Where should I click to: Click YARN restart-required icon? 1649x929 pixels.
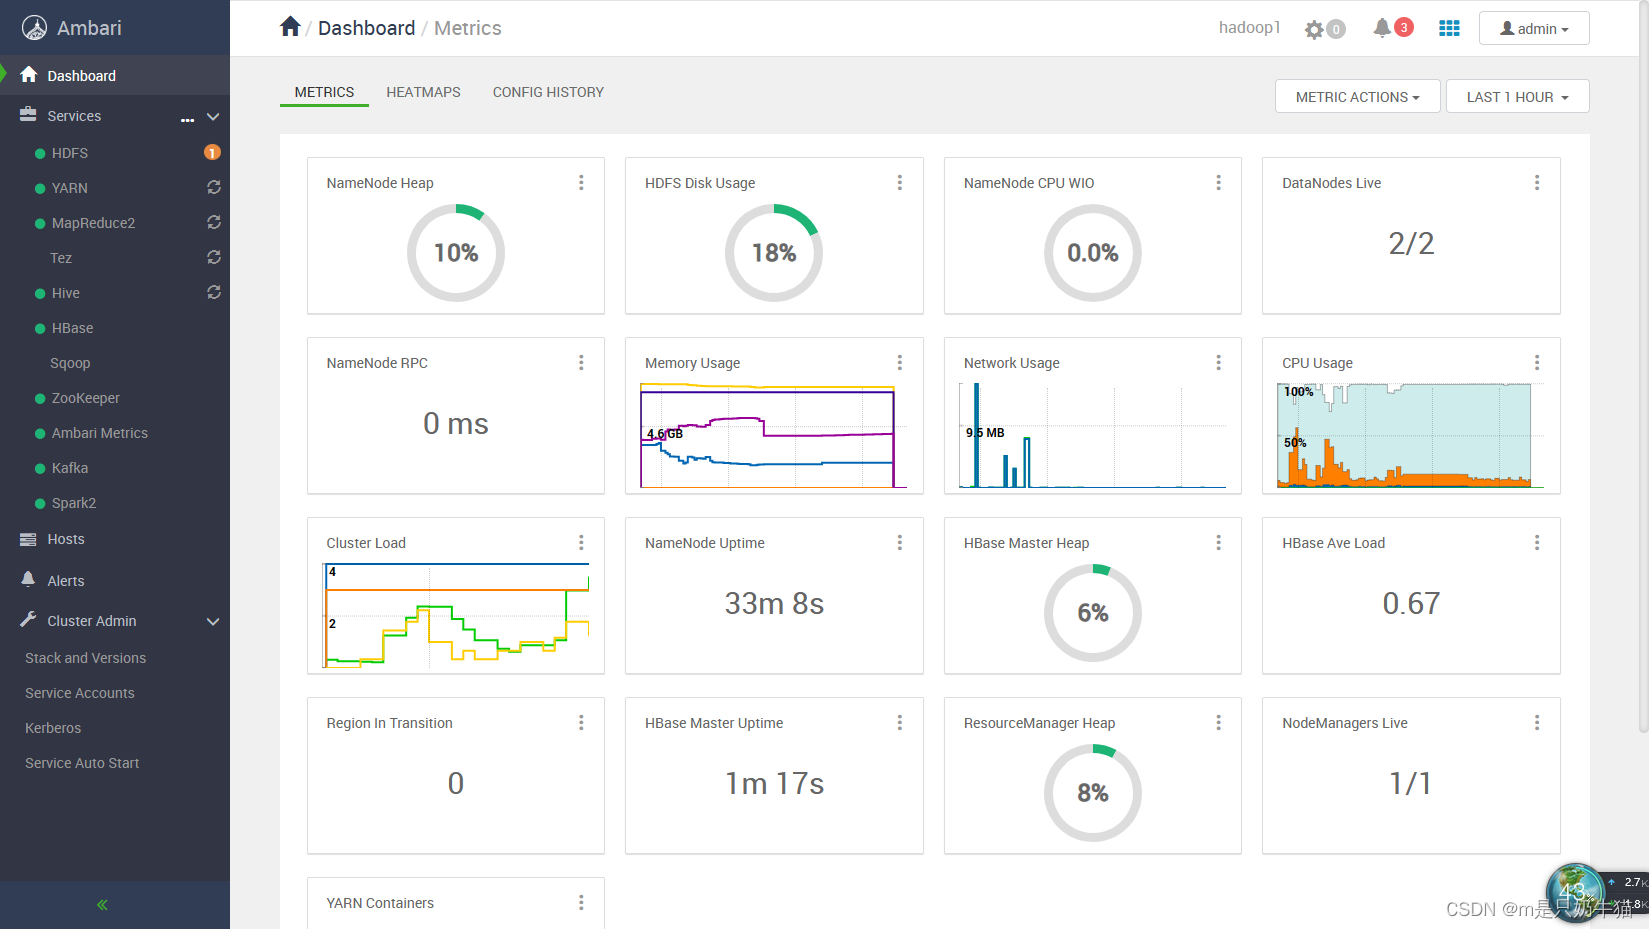214,187
